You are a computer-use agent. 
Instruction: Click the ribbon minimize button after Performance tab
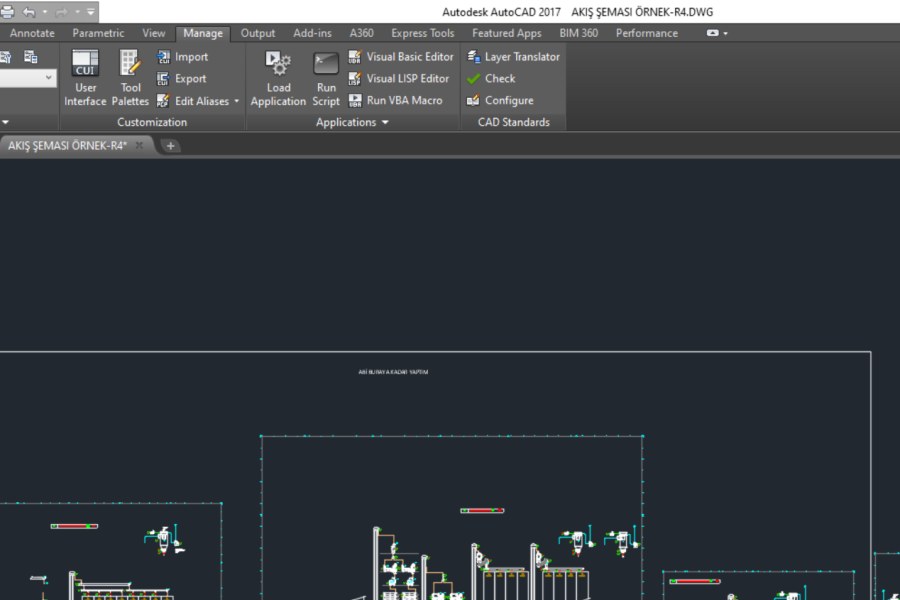[x=712, y=33]
